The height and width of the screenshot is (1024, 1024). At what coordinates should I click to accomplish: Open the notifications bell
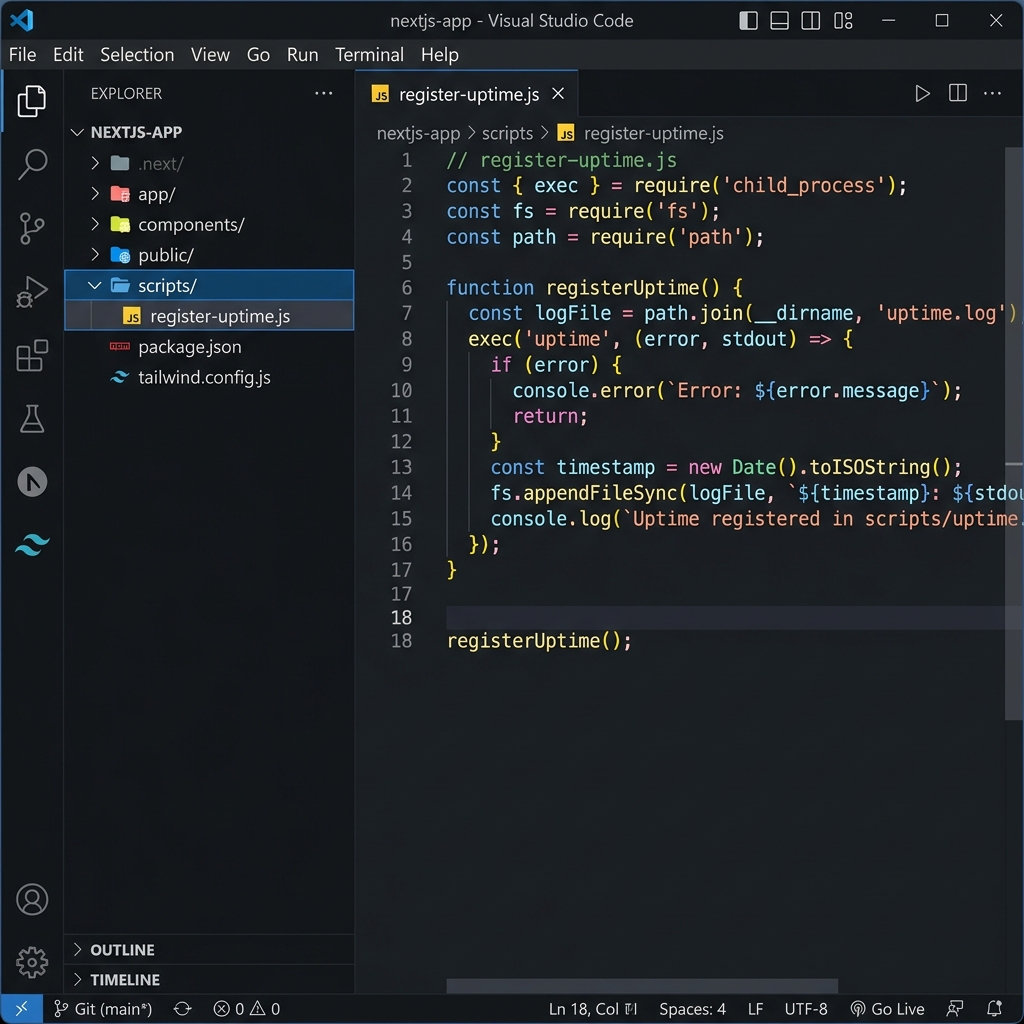pyautogui.click(x=995, y=1009)
